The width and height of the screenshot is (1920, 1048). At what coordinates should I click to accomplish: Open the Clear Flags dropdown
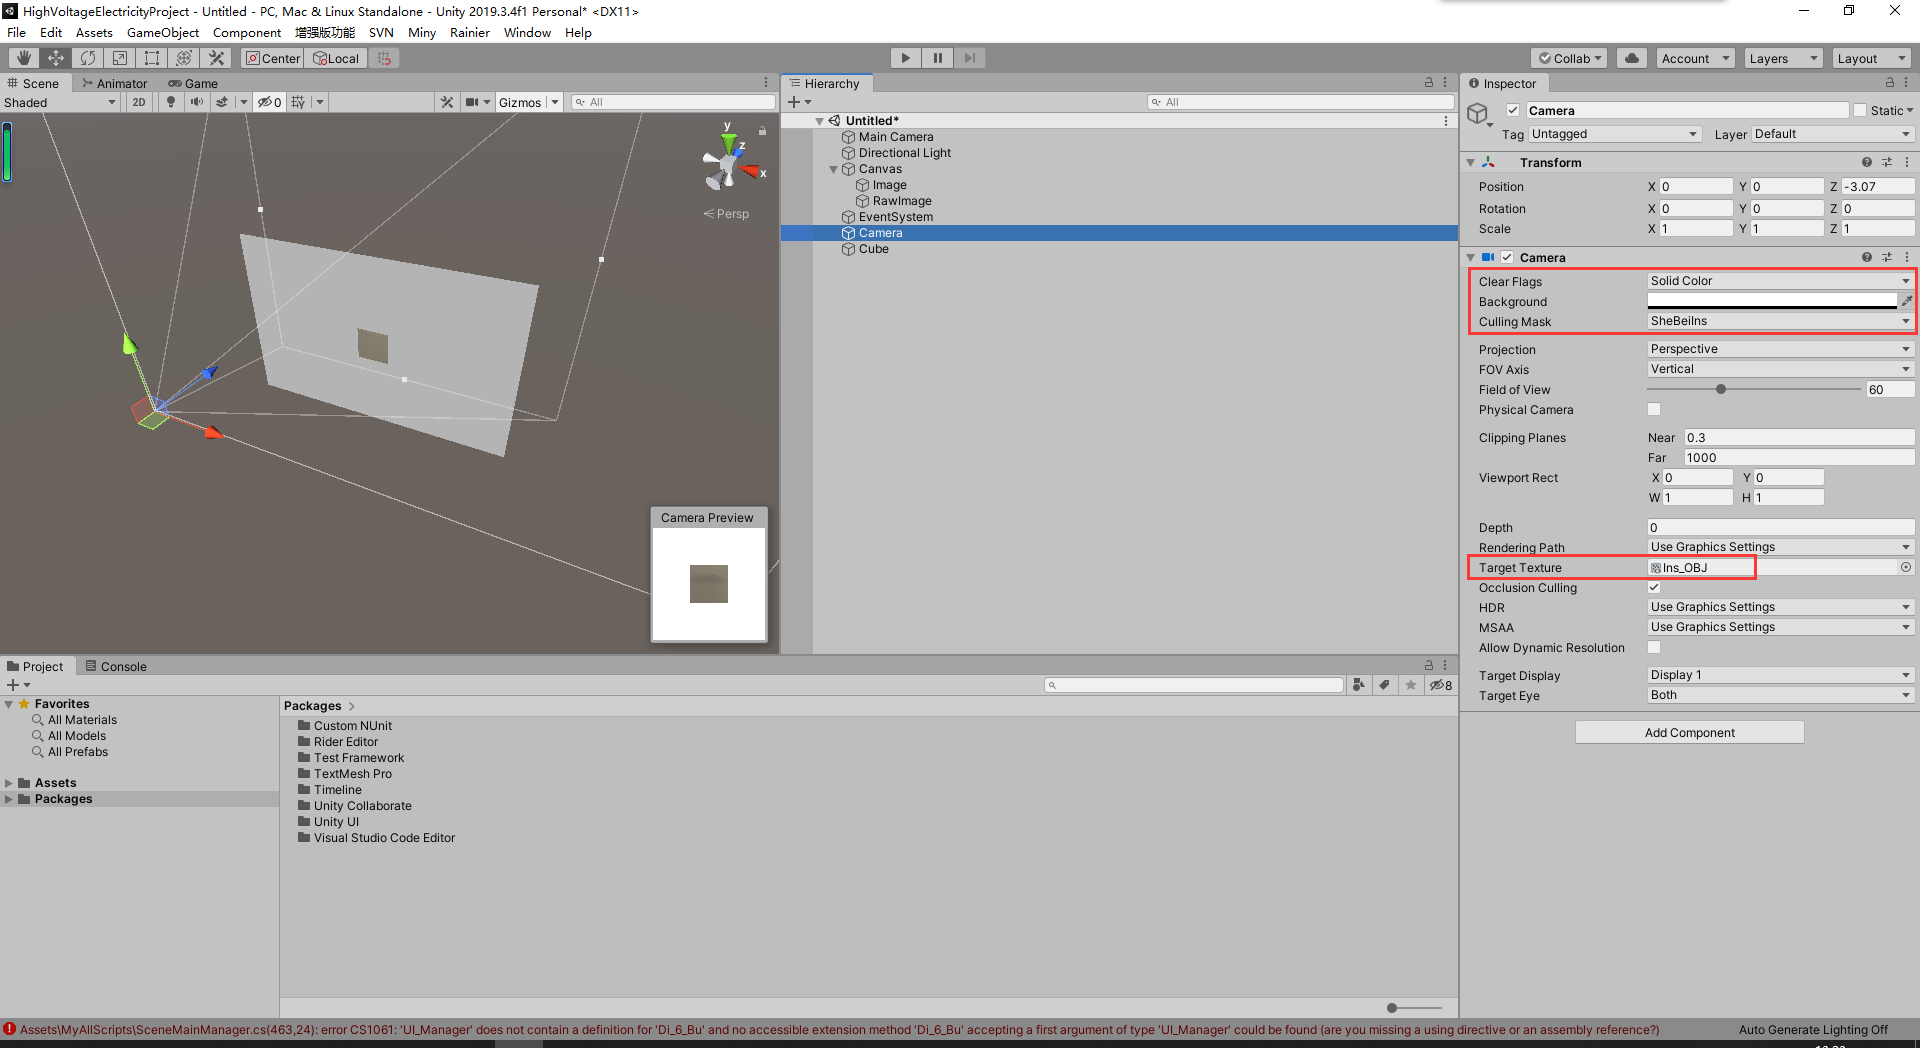[x=1779, y=281]
